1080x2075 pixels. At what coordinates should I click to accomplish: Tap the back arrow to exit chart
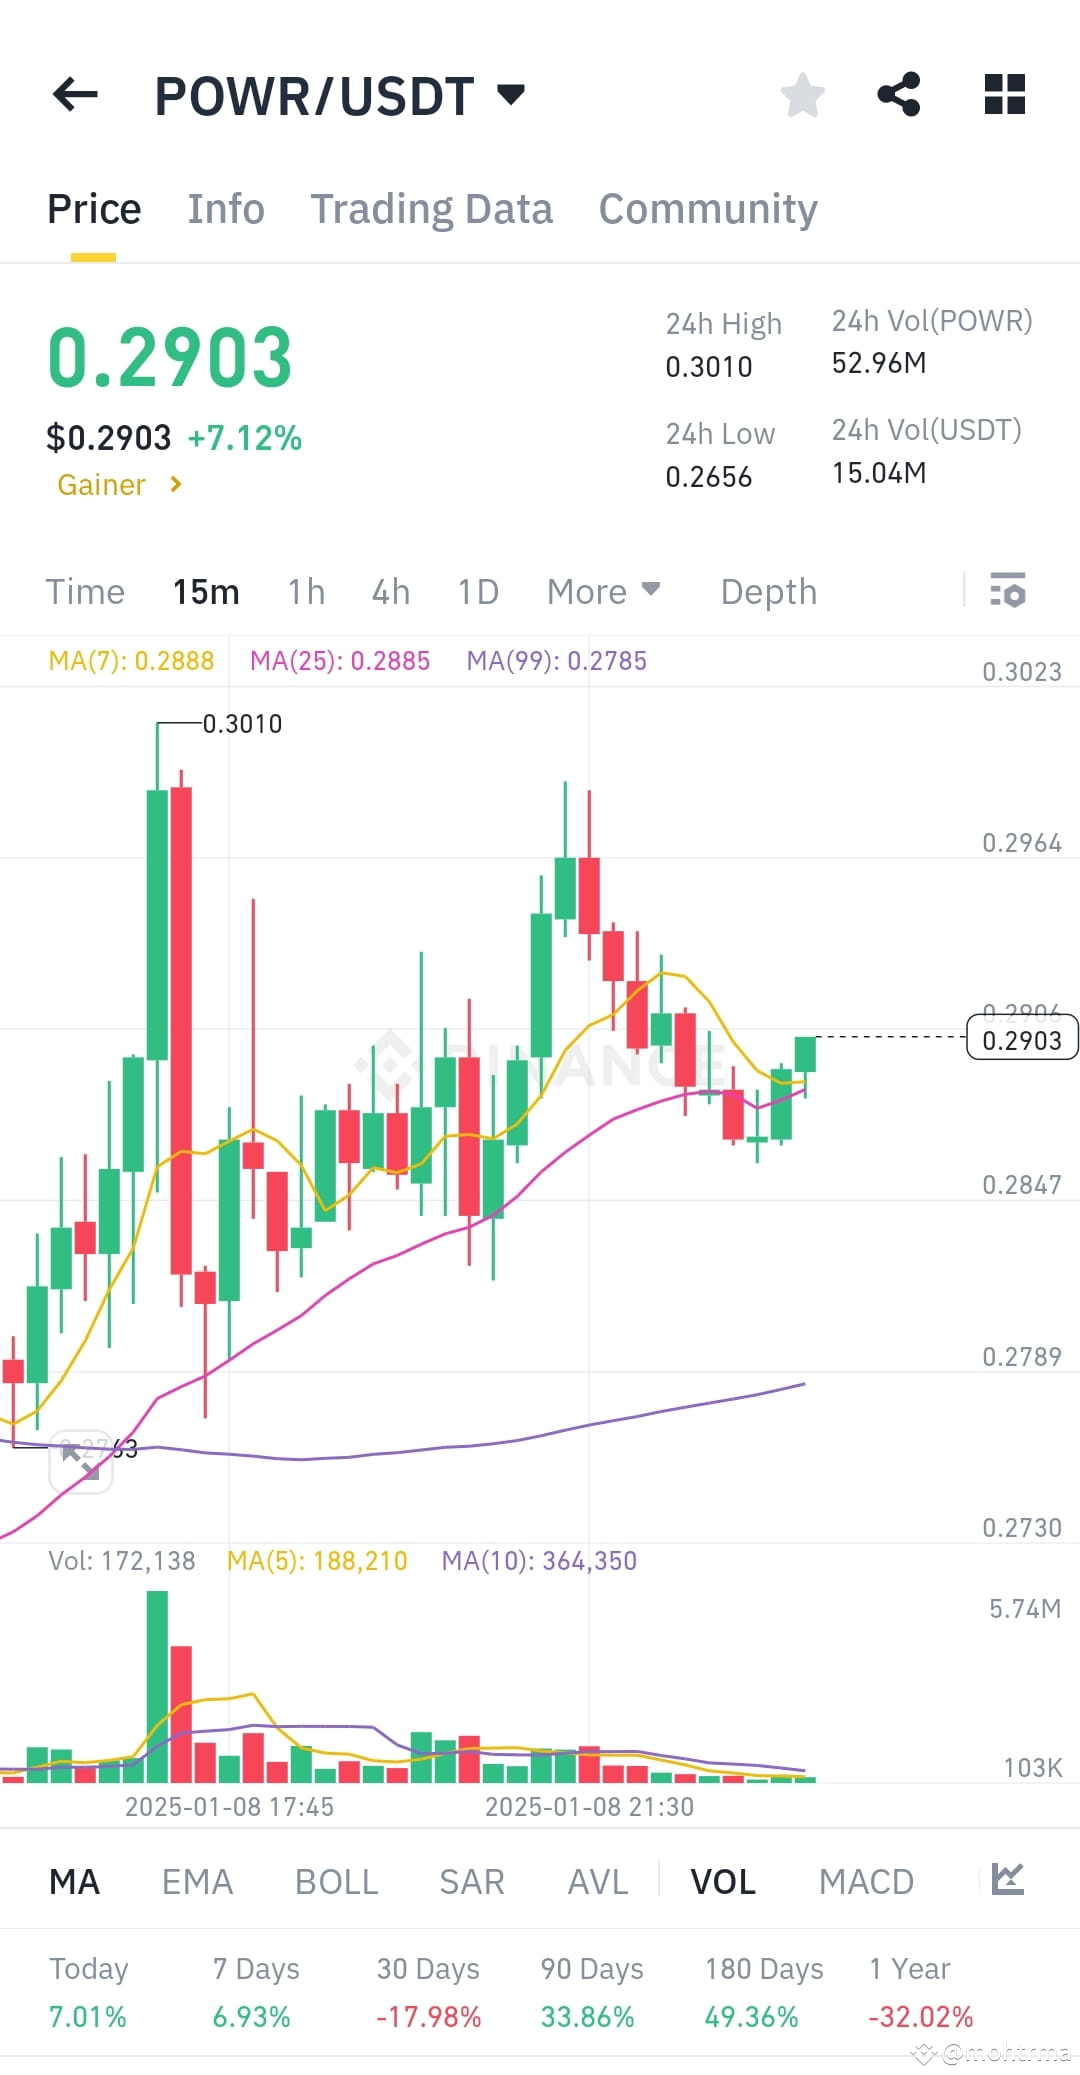pos(75,95)
